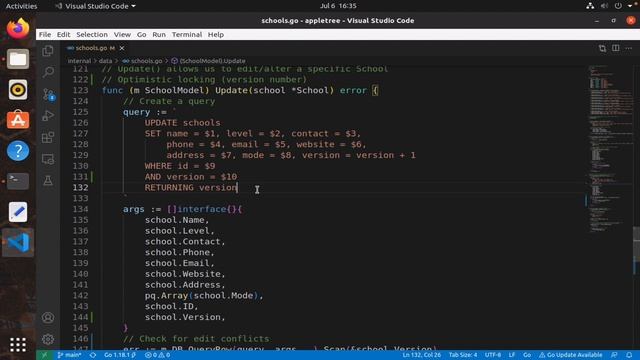This screenshot has width=640, height=360.
Task: Click pq.Array(school.Mode) on line 142
Action: click(x=202, y=296)
